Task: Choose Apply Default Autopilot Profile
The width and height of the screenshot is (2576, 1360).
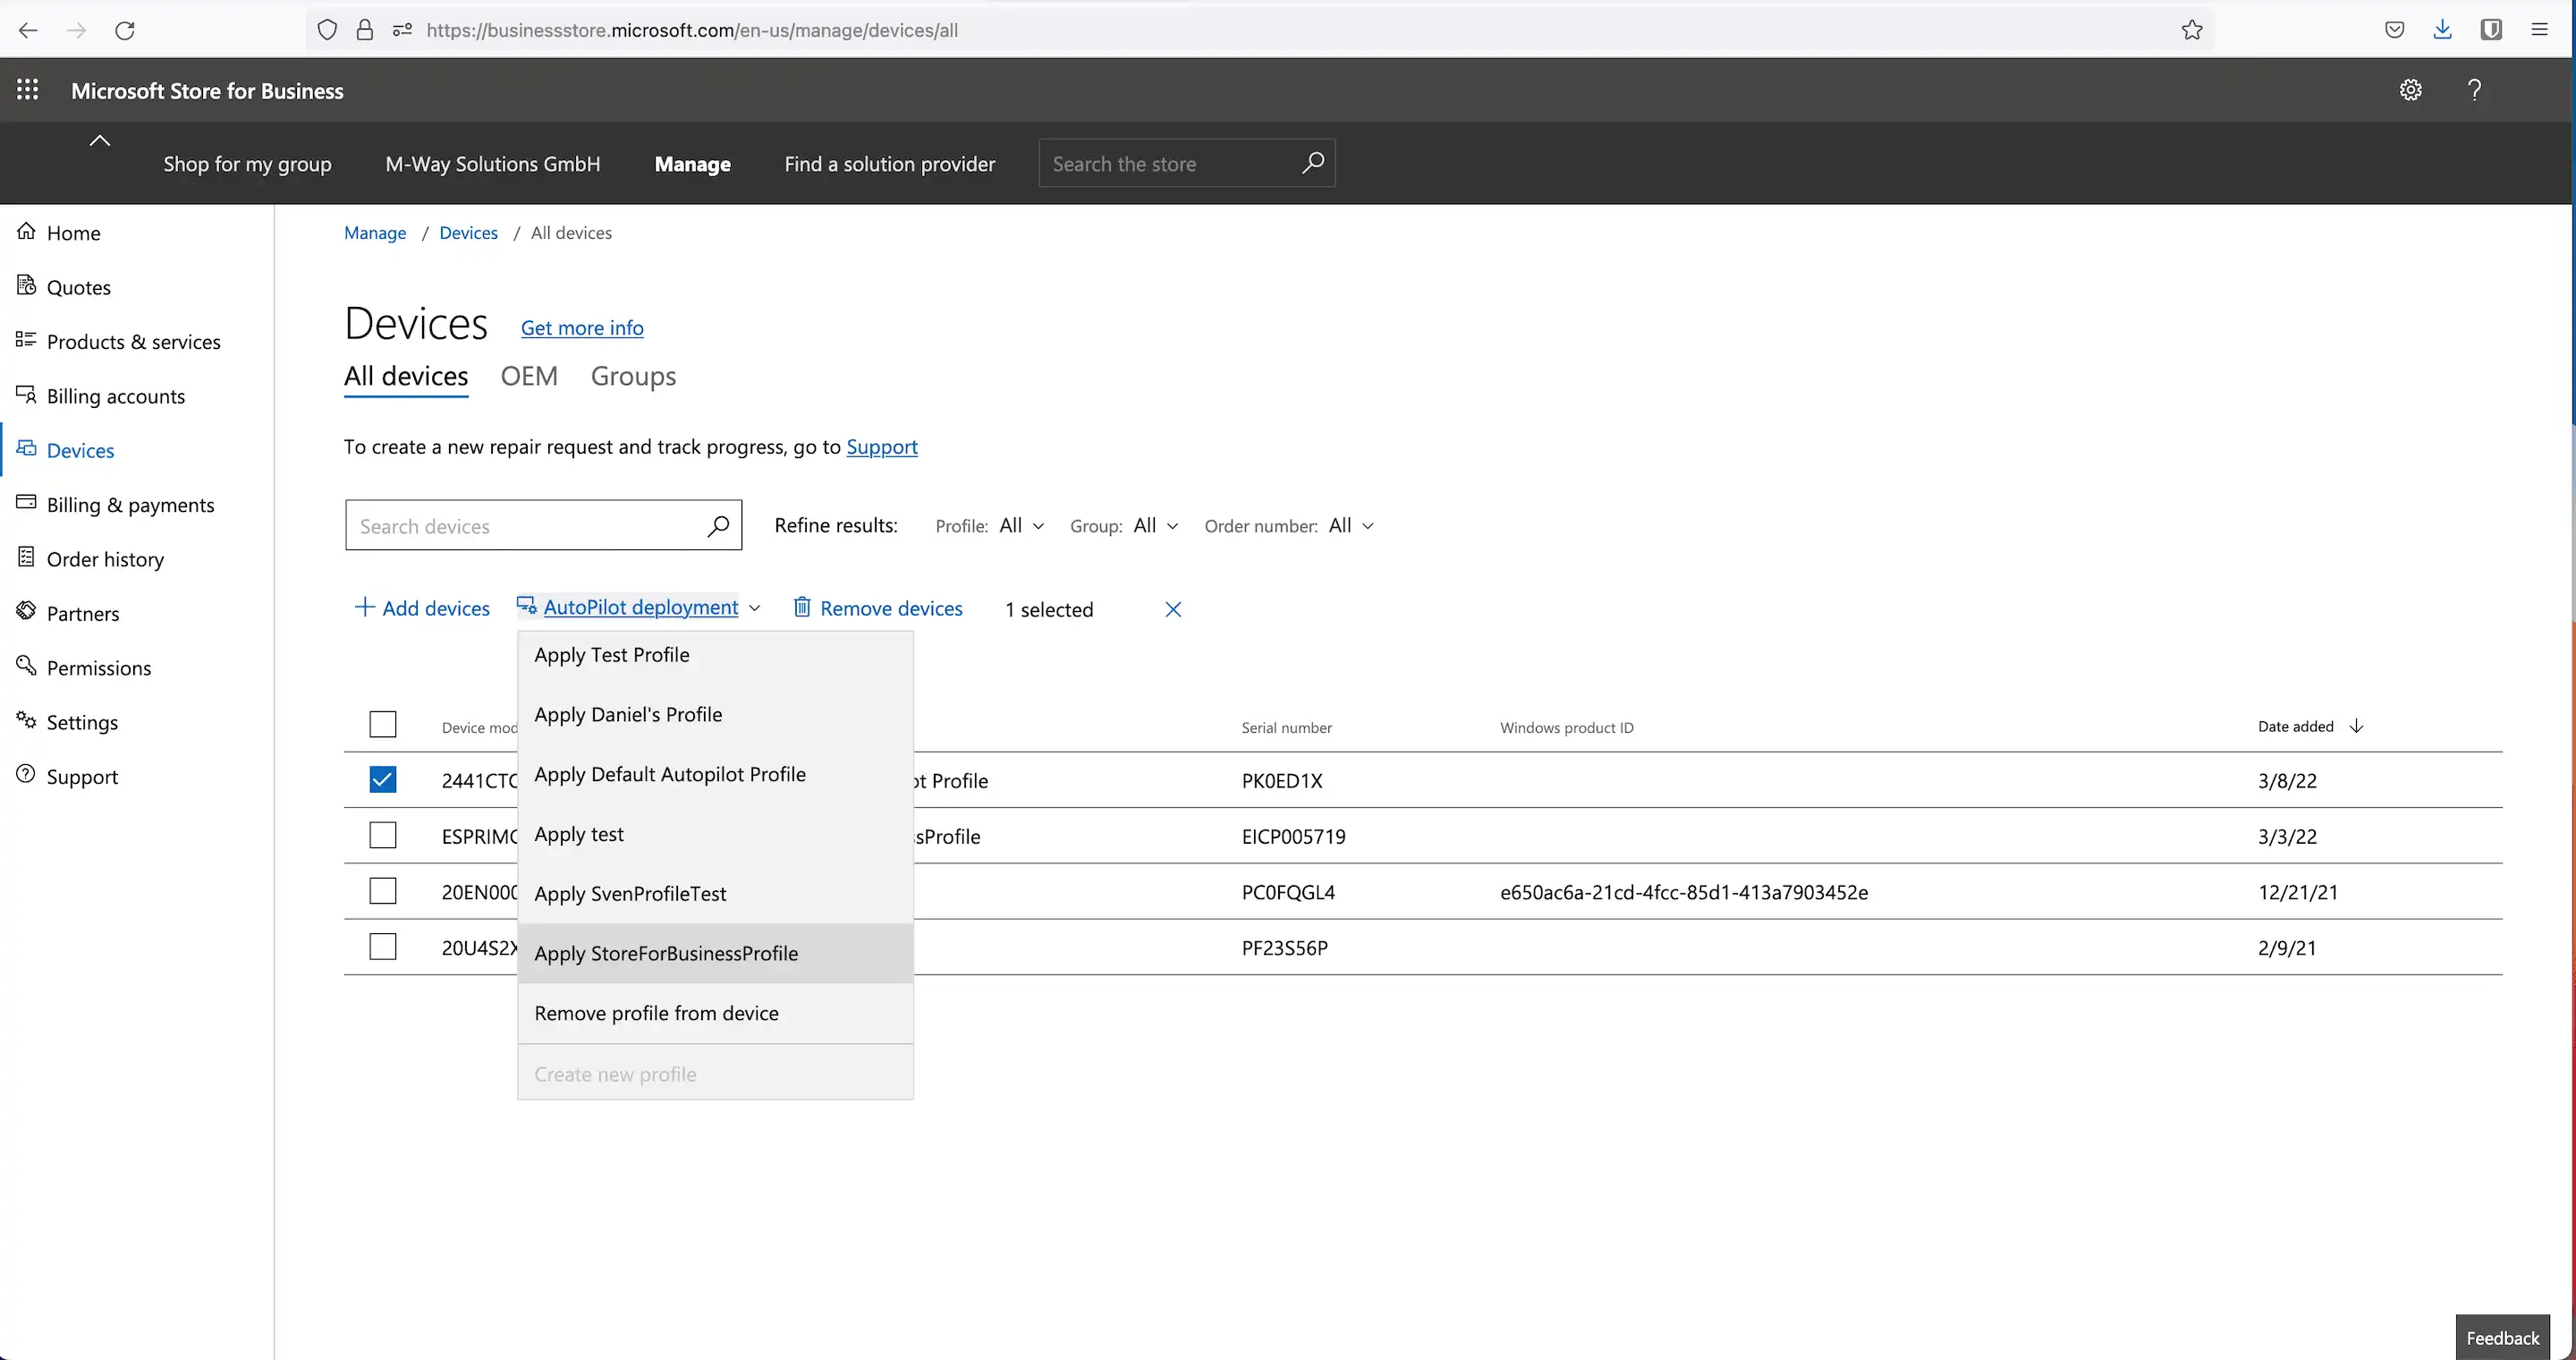Action: 715,774
